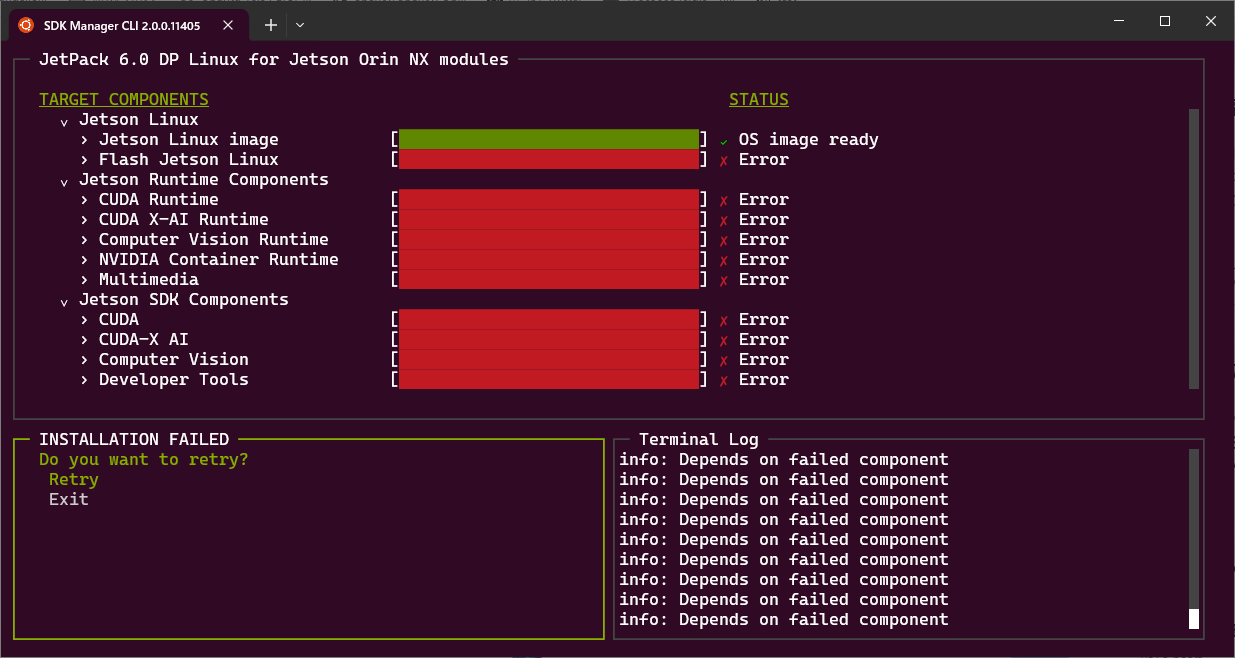
Task: Click the red X beside CUDA Runtime error
Action: [x=725, y=199]
